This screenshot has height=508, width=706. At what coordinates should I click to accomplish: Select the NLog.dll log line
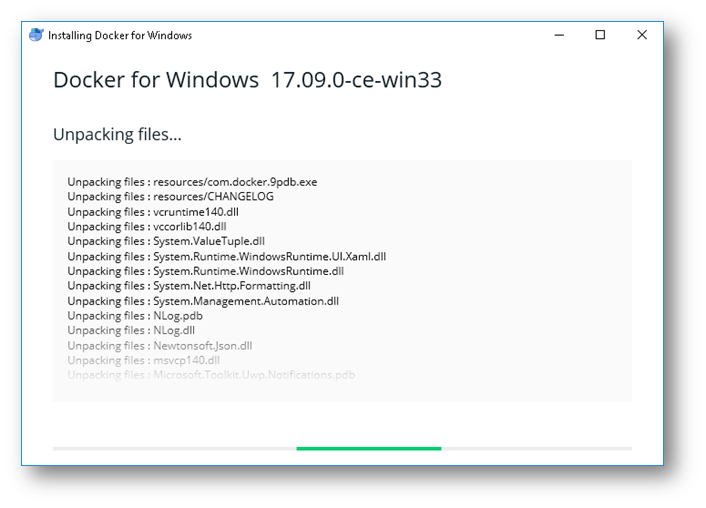point(131,331)
